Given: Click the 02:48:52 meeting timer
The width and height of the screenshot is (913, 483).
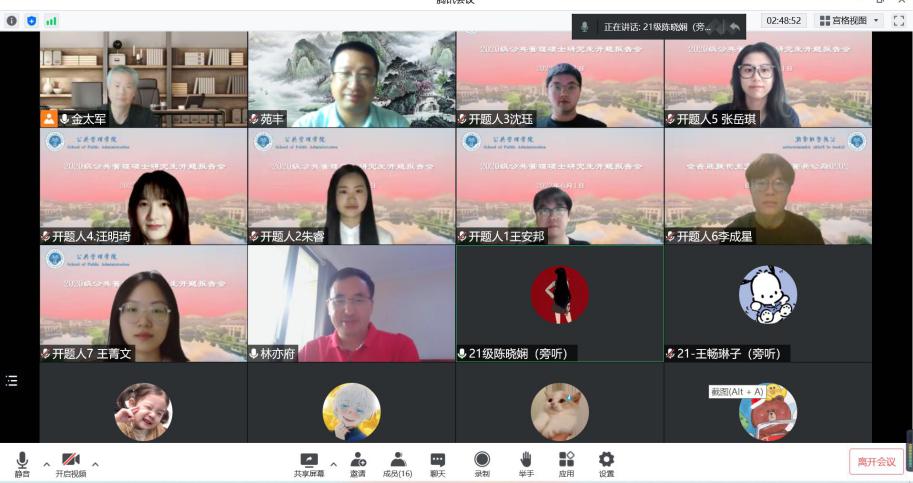Looking at the screenshot, I should [784, 20].
